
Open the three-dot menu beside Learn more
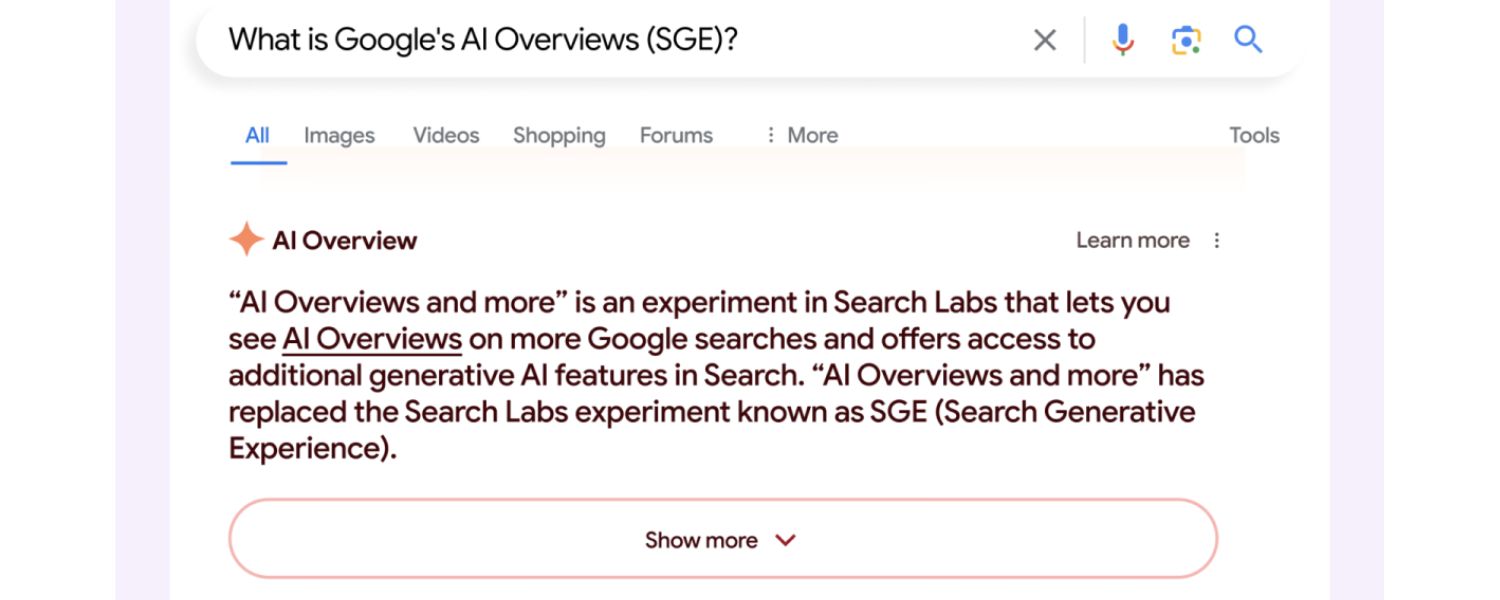(x=1216, y=240)
